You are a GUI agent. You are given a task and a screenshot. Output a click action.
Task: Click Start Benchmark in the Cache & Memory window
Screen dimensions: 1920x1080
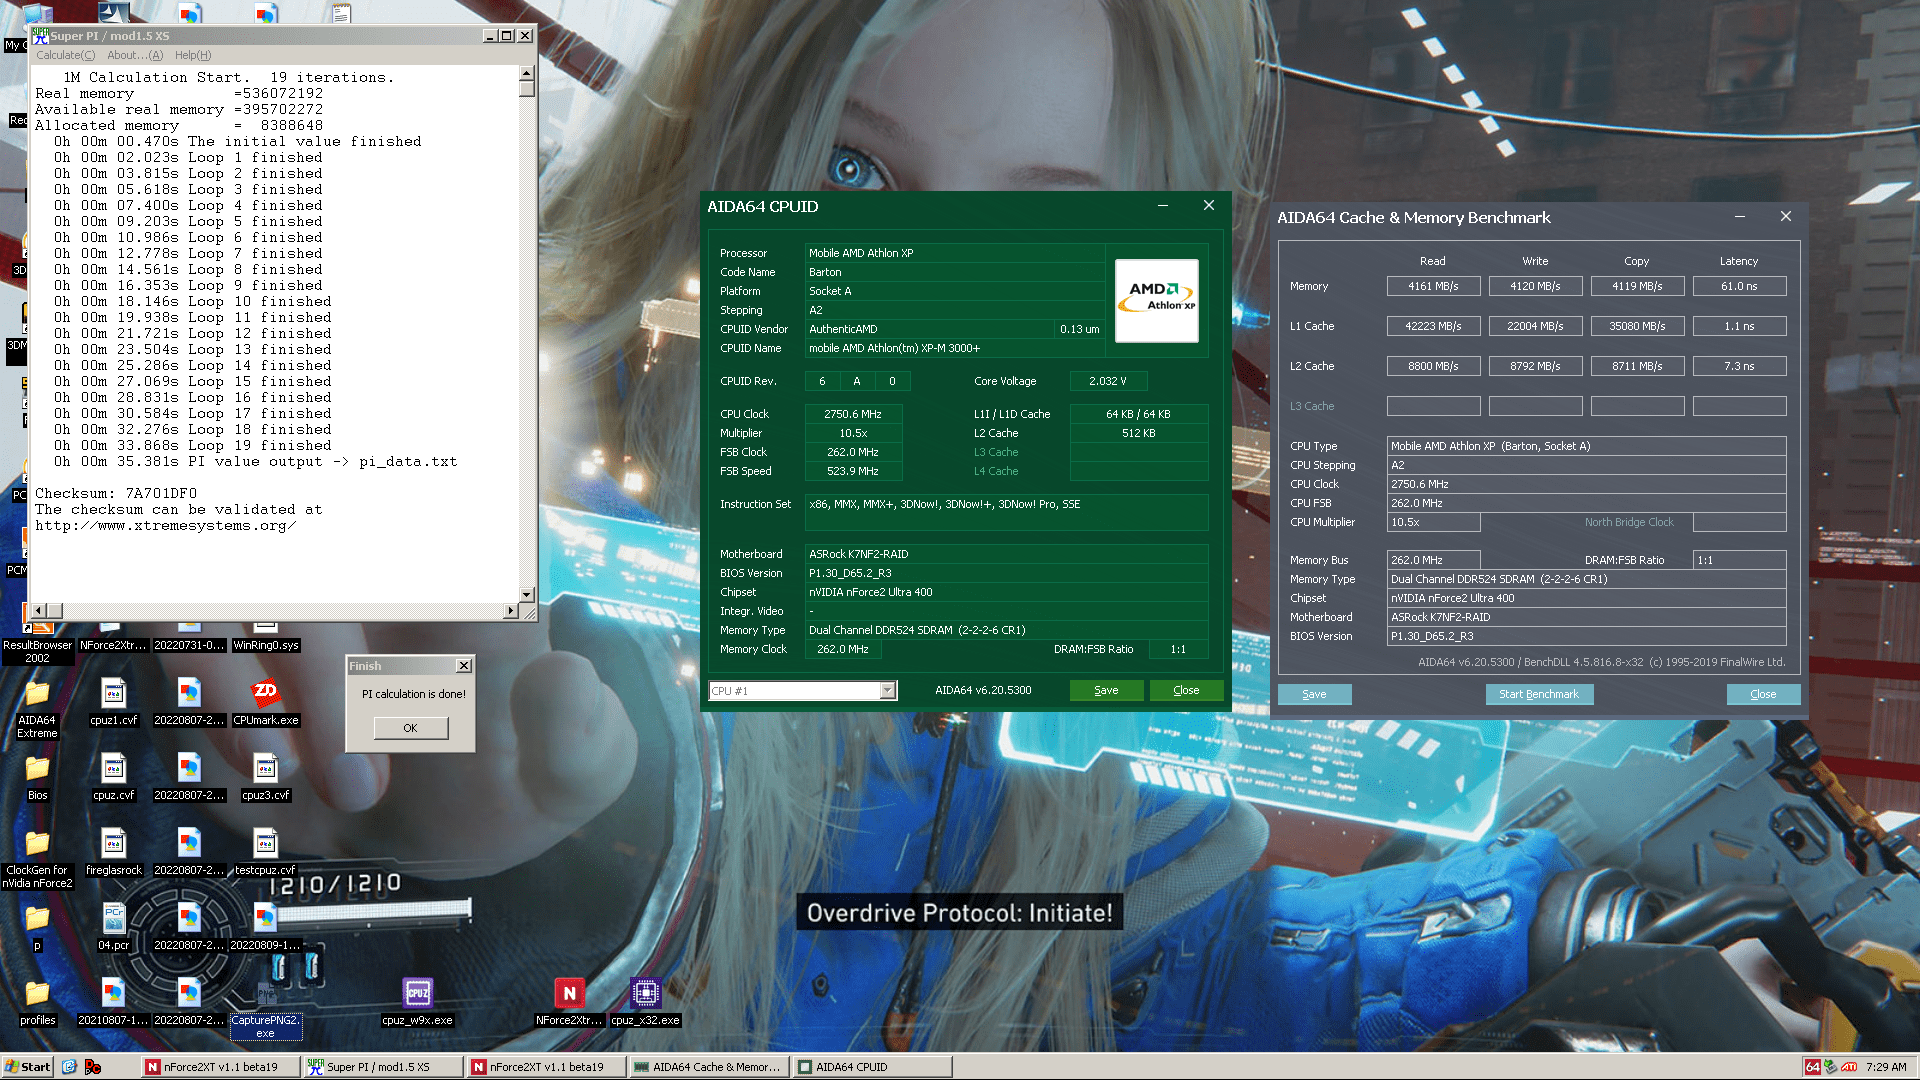coord(1539,694)
